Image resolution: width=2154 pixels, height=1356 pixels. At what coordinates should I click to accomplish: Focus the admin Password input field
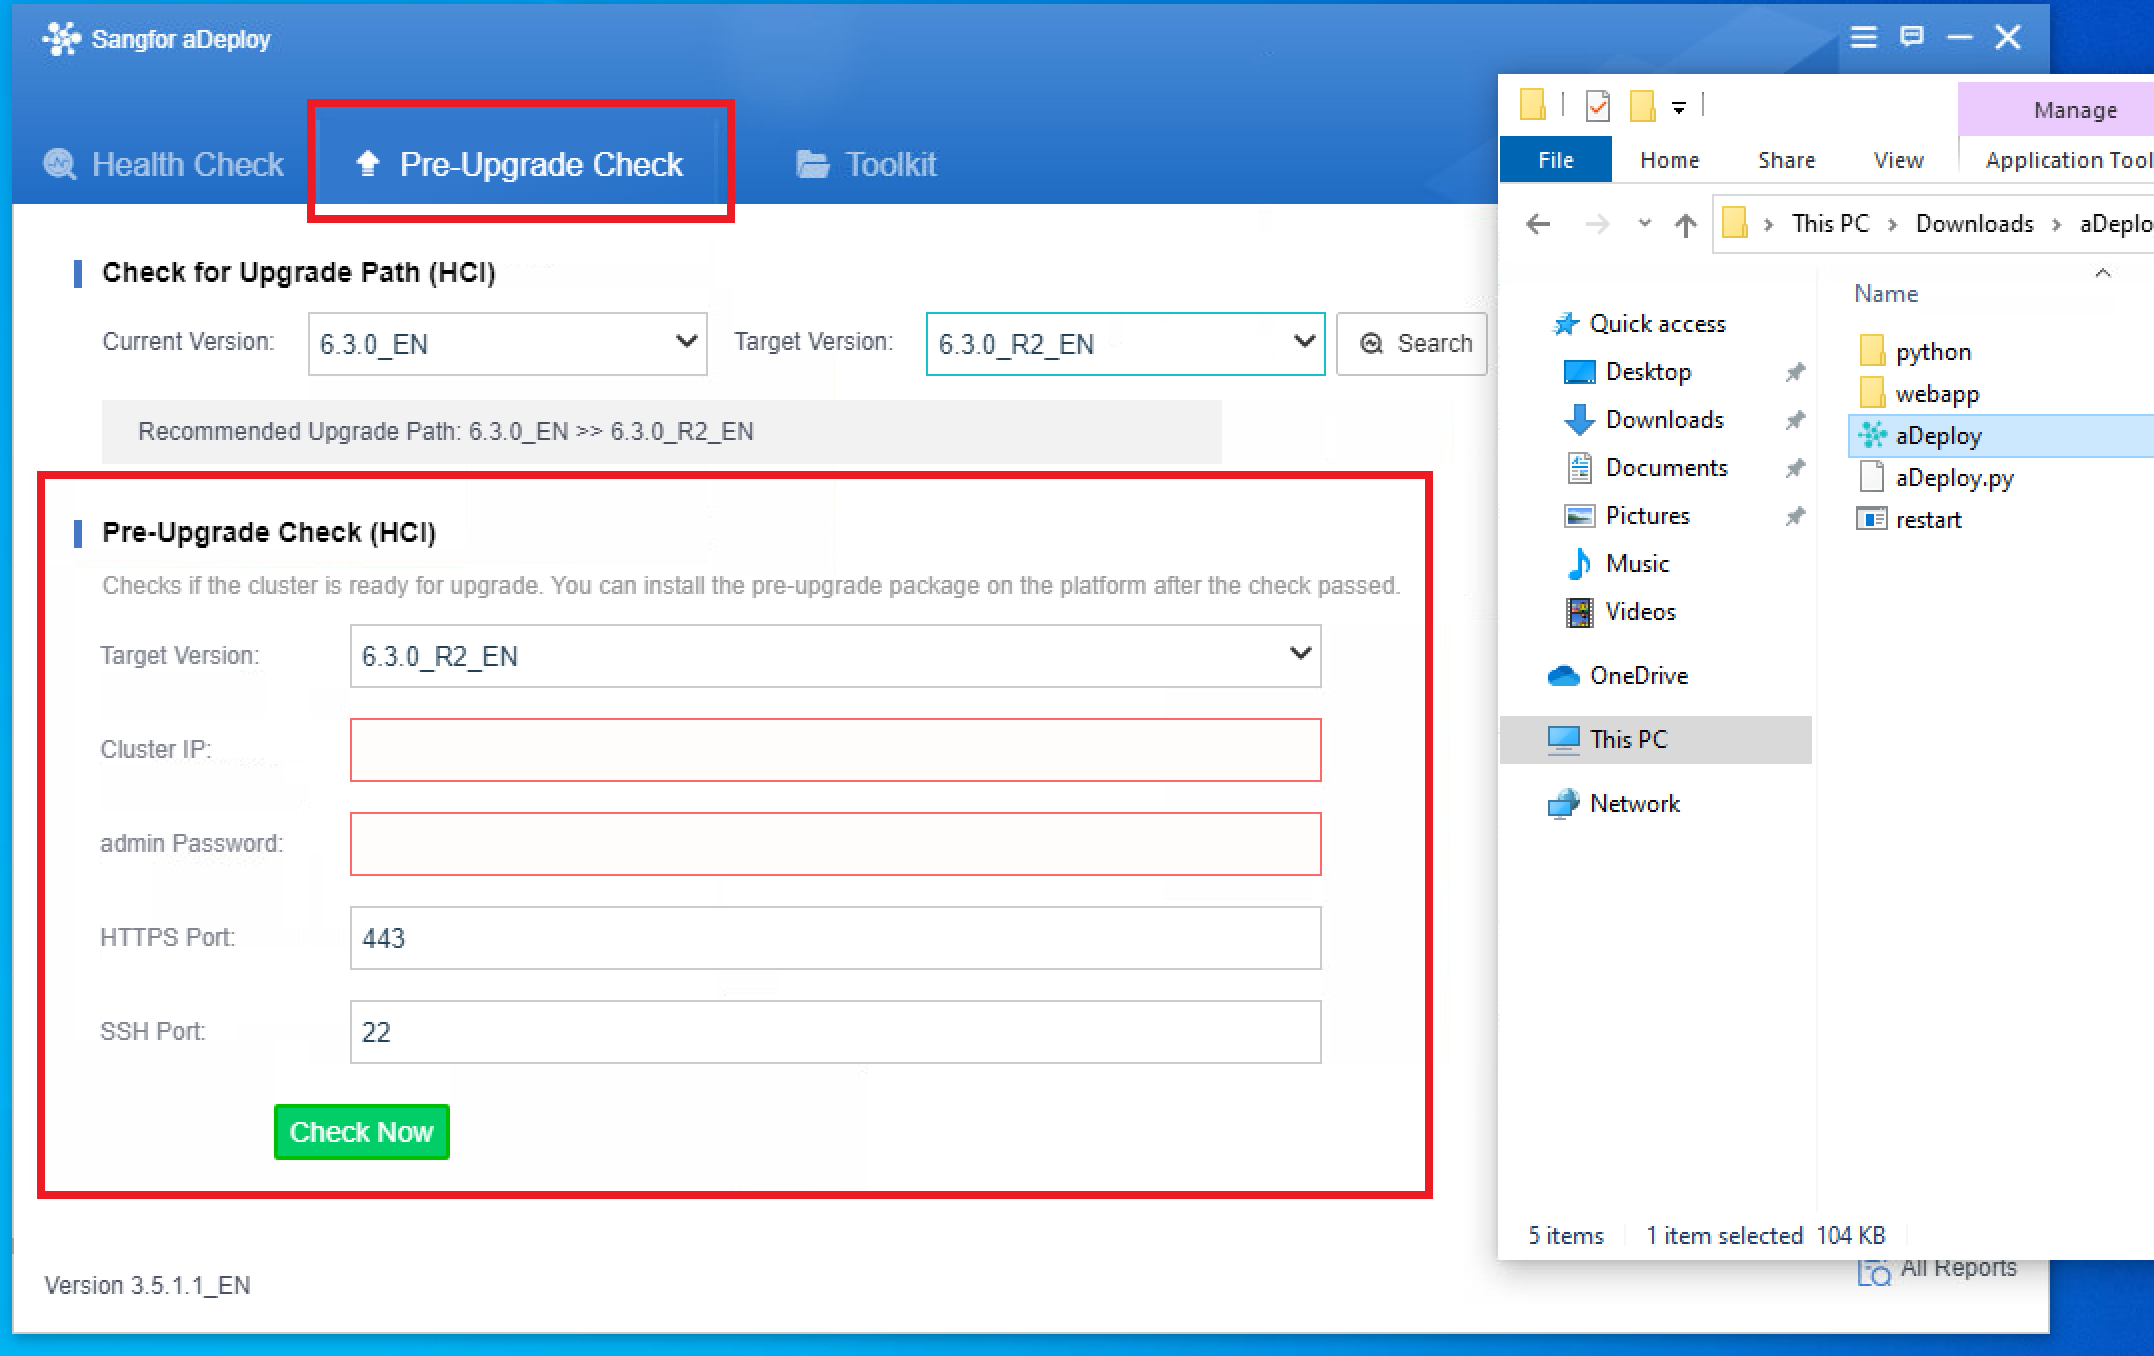click(x=836, y=844)
